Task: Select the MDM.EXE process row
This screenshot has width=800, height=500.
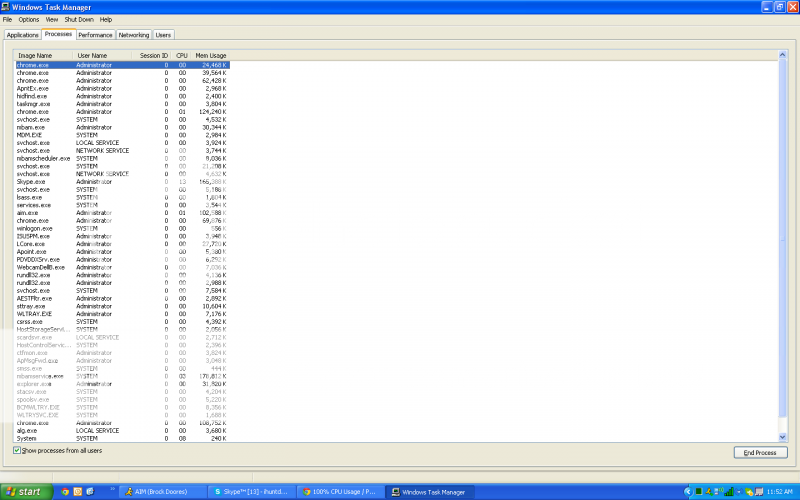Action: click(122, 135)
